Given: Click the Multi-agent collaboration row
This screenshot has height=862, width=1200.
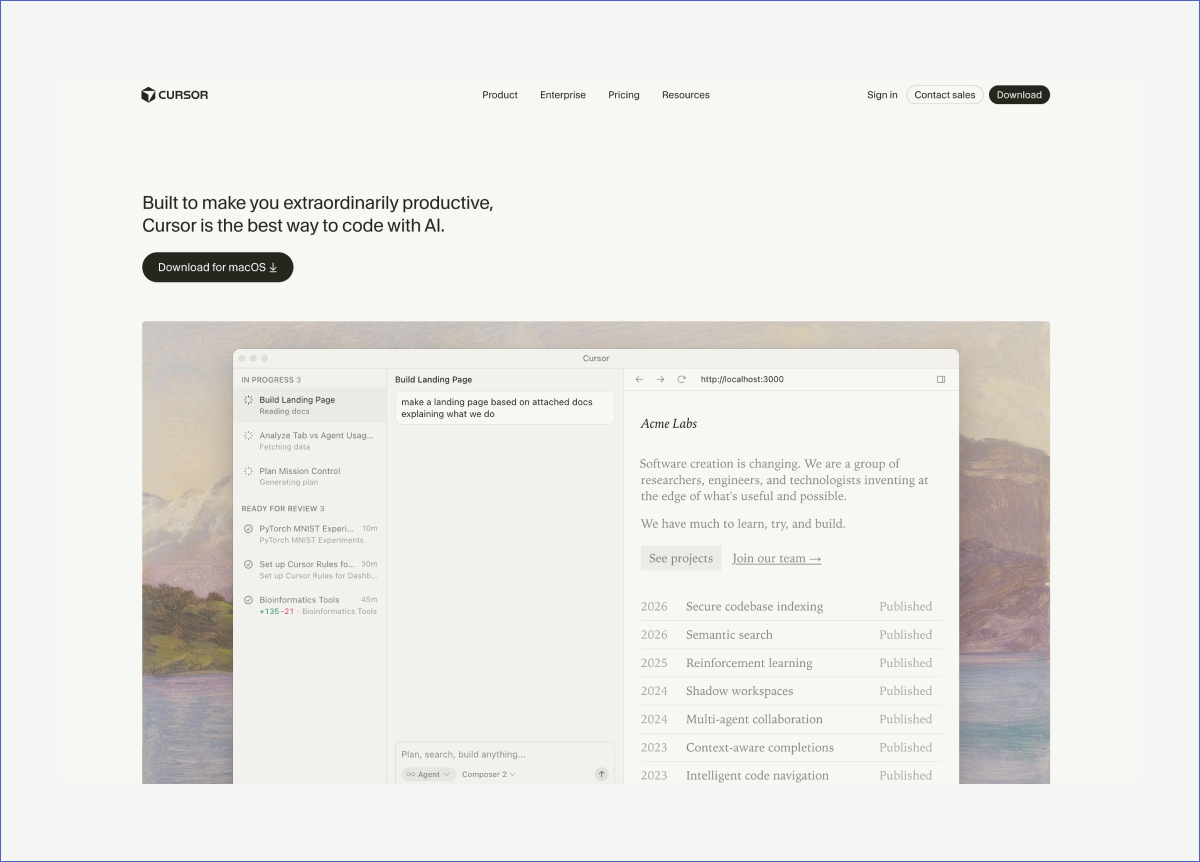Looking at the screenshot, I should point(790,719).
